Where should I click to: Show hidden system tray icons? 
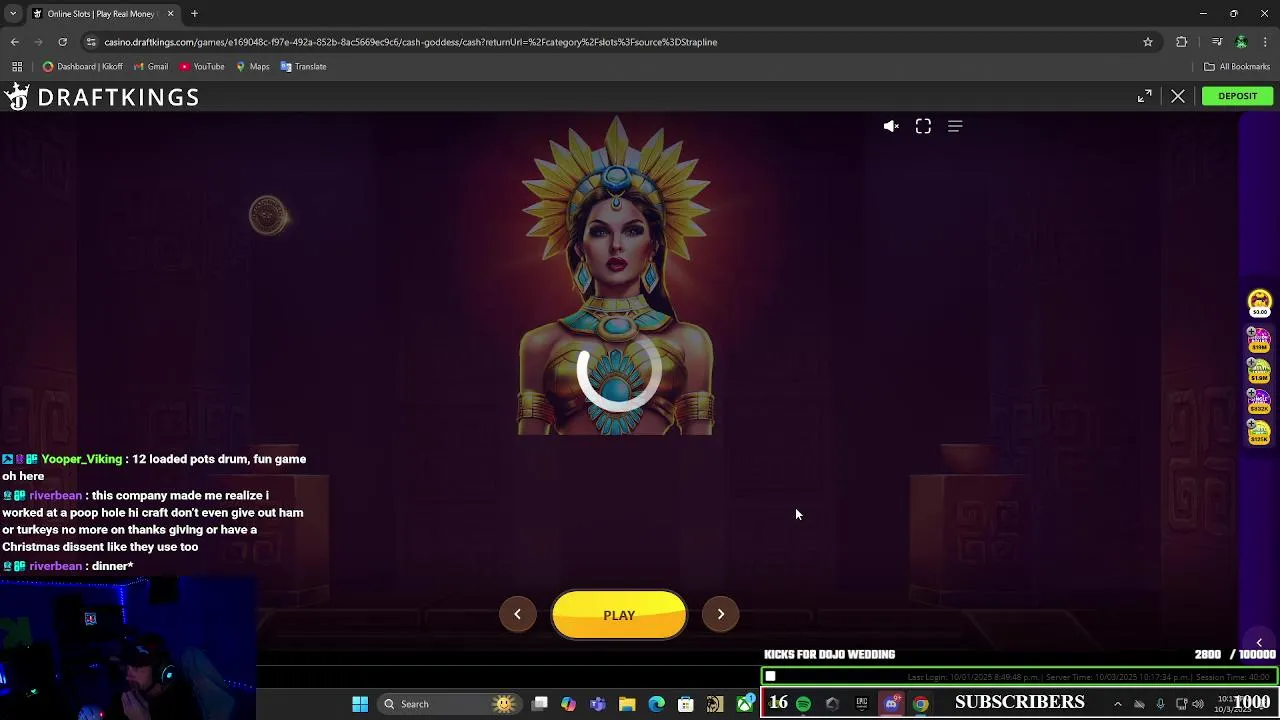[1118, 704]
